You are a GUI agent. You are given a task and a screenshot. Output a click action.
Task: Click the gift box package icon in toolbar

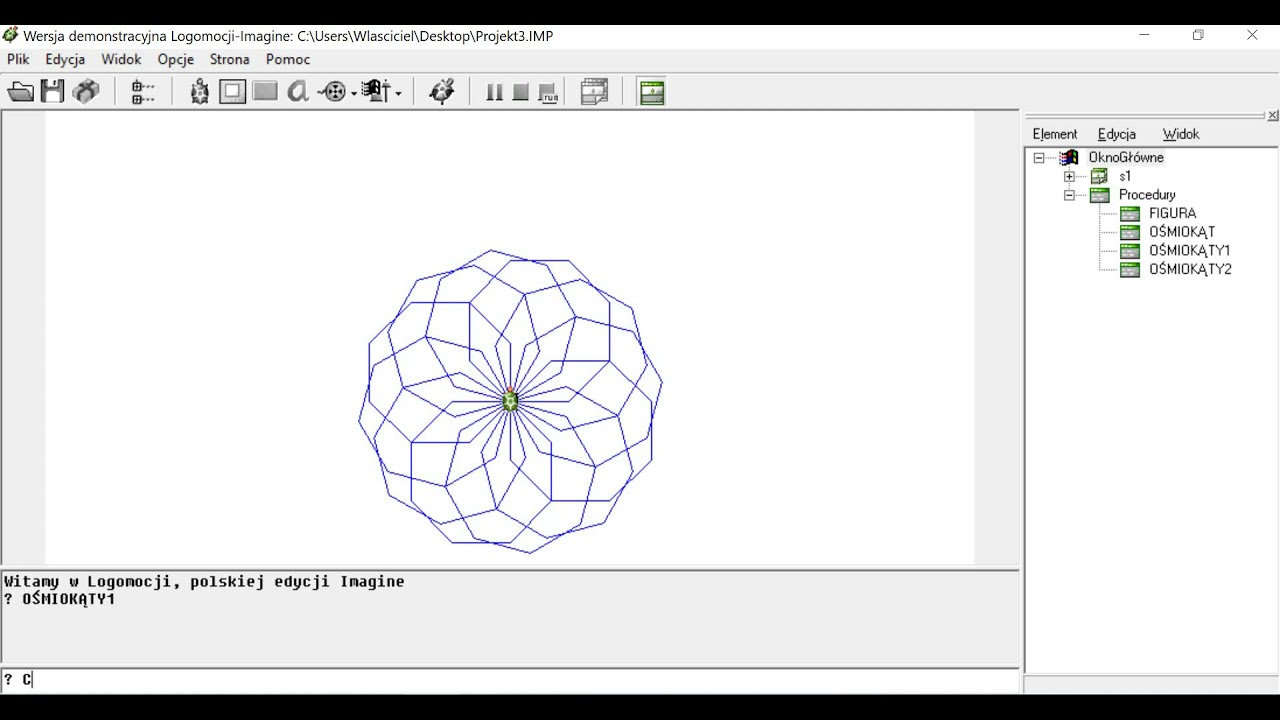[86, 92]
